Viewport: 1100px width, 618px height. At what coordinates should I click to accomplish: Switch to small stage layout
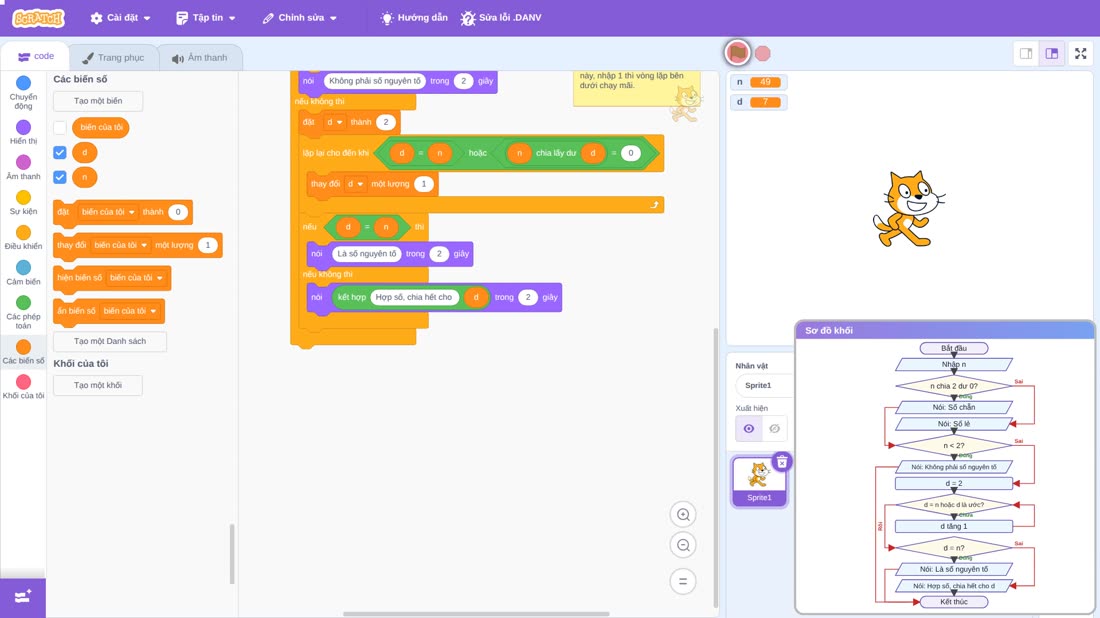pyautogui.click(x=1026, y=53)
